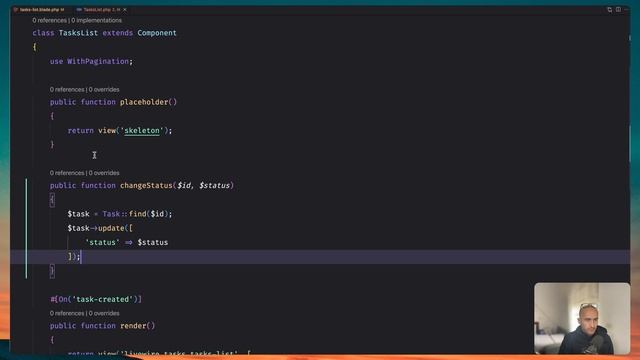
Task: Click the TasksList class name
Action: tap(78, 33)
